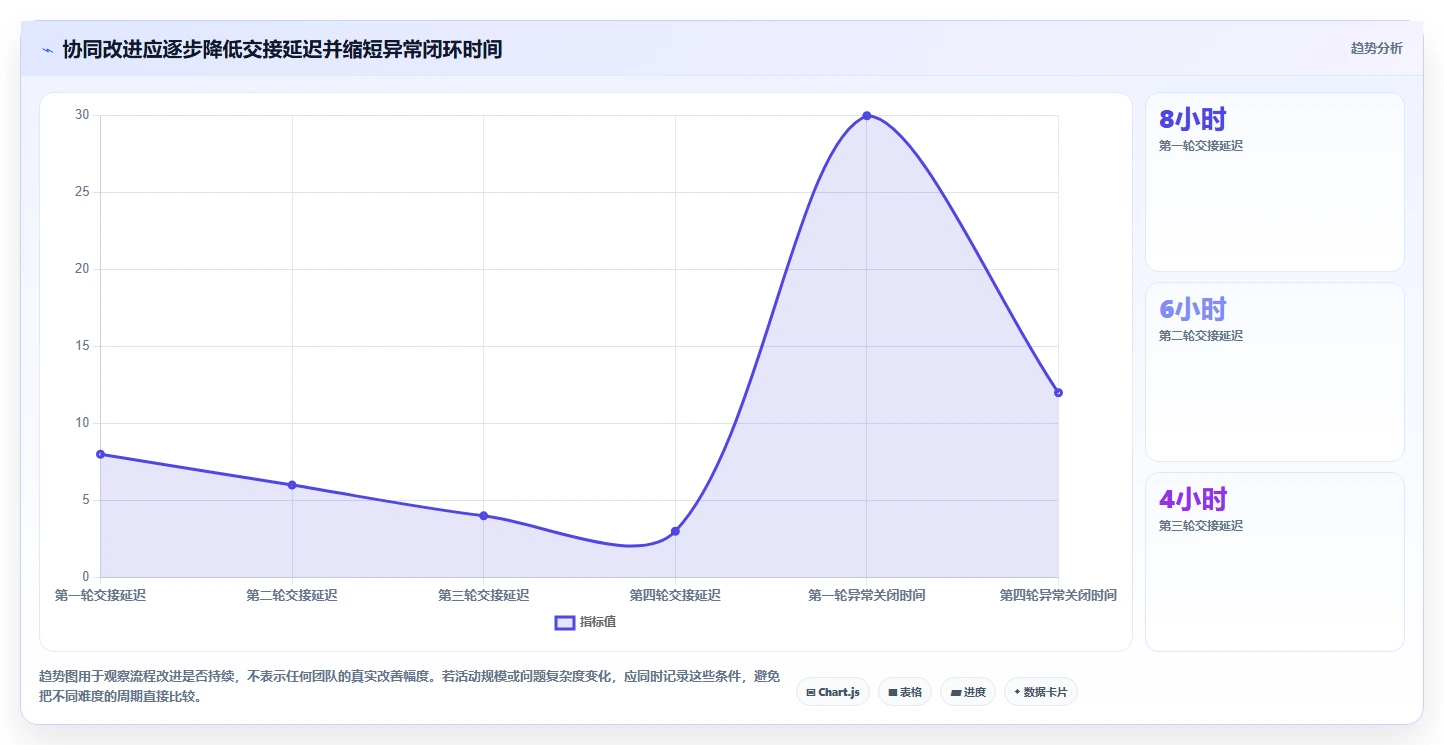Click the 趋势分析 label in the header
The height and width of the screenshot is (745, 1444).
(x=1376, y=48)
